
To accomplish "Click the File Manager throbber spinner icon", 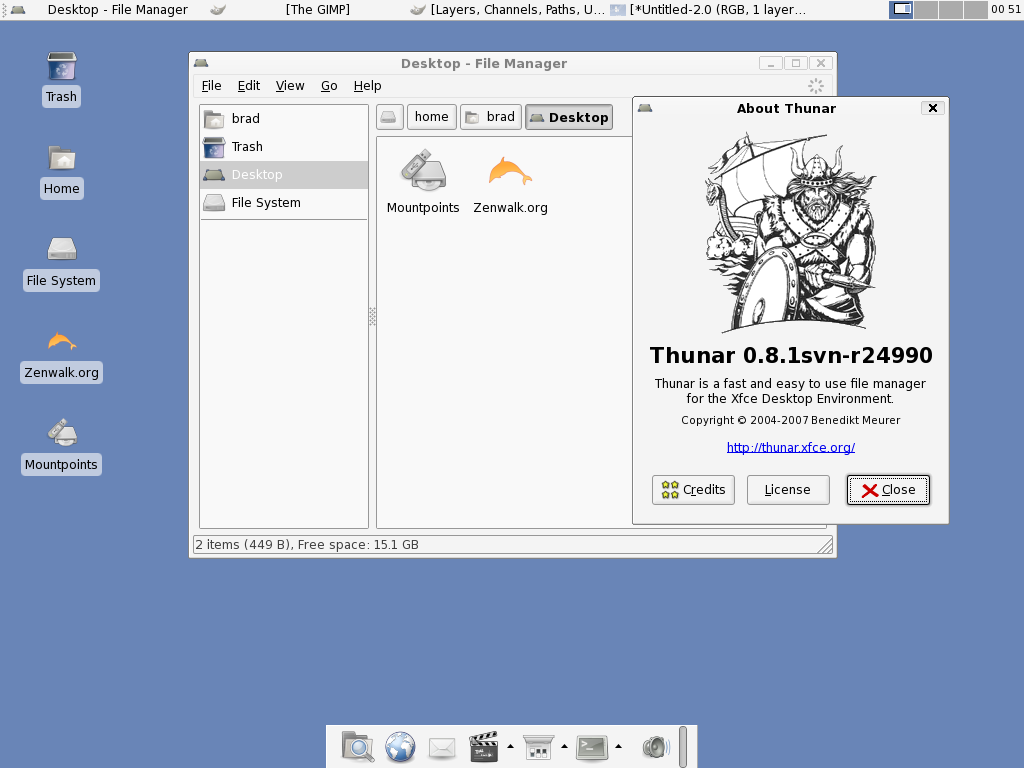I will pyautogui.click(x=816, y=86).
